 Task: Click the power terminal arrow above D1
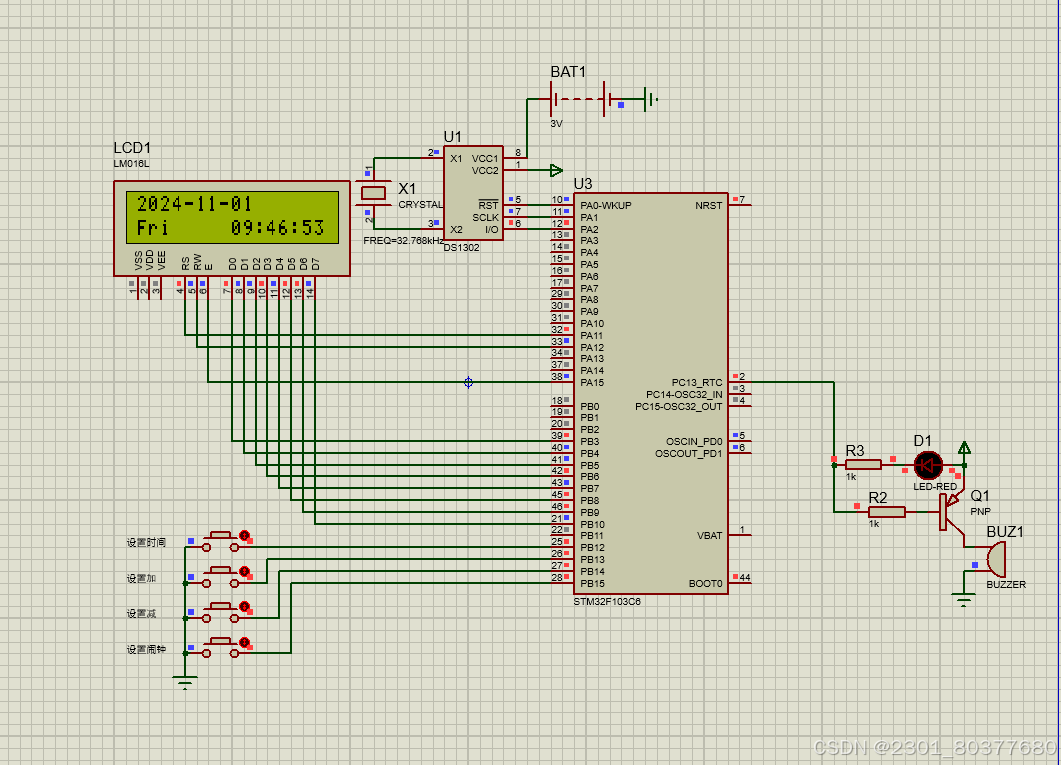[964, 448]
